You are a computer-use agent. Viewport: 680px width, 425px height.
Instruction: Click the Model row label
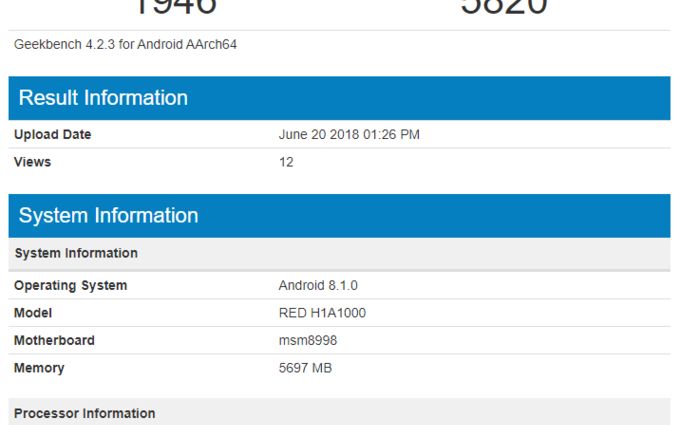click(33, 313)
